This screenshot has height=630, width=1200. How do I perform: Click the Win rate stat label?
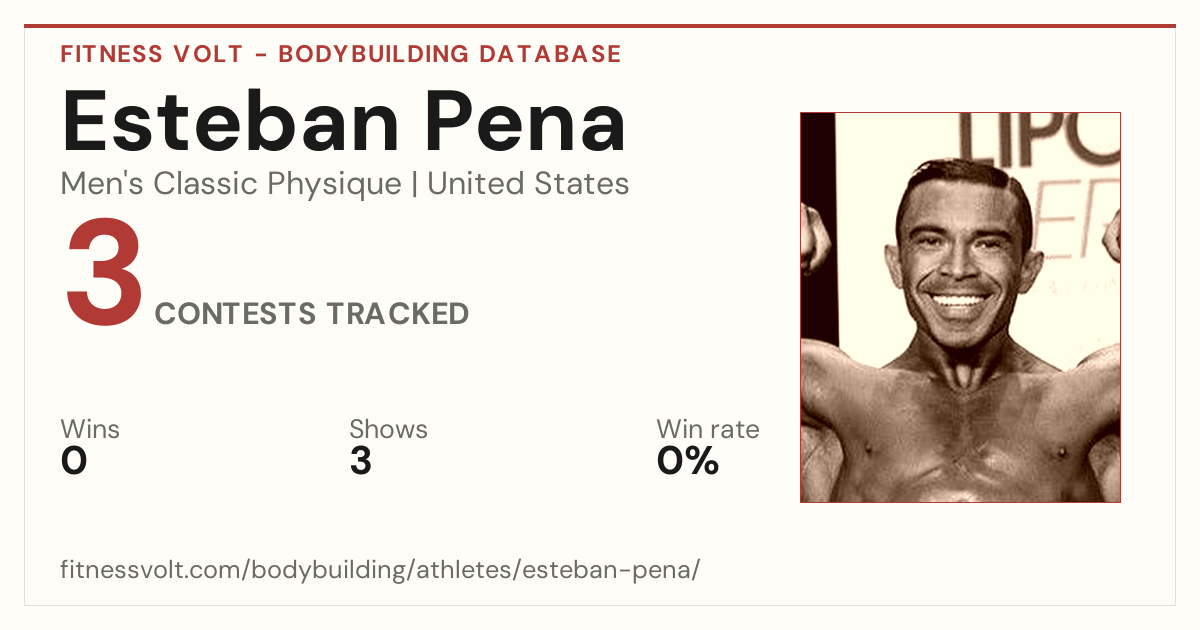pos(708,430)
